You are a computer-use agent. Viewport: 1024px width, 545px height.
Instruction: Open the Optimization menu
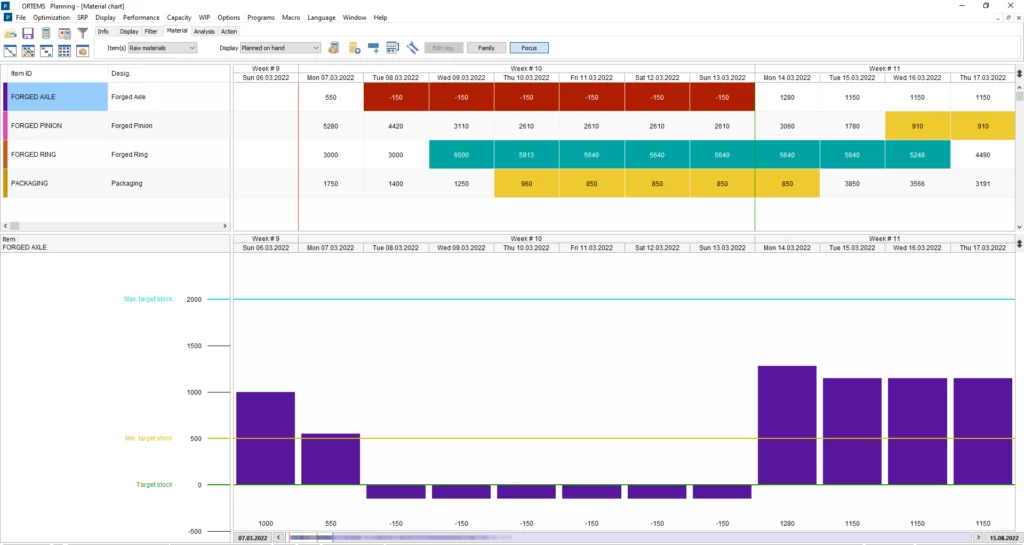(51, 18)
